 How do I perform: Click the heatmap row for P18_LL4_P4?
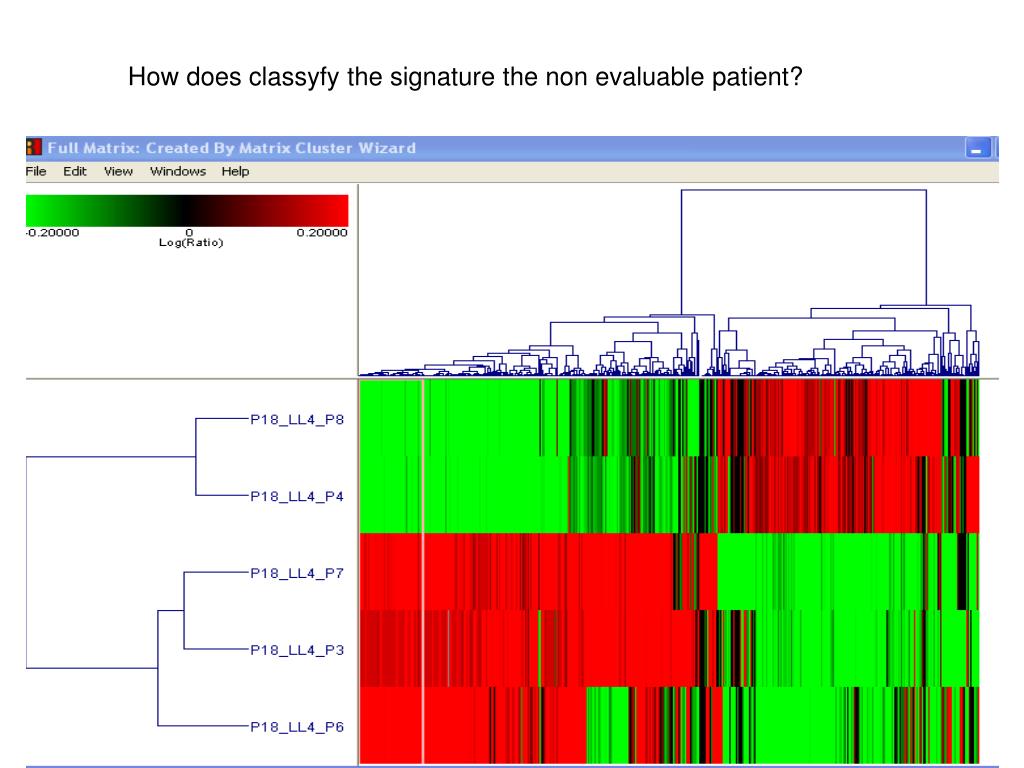pyautogui.click(x=669, y=494)
